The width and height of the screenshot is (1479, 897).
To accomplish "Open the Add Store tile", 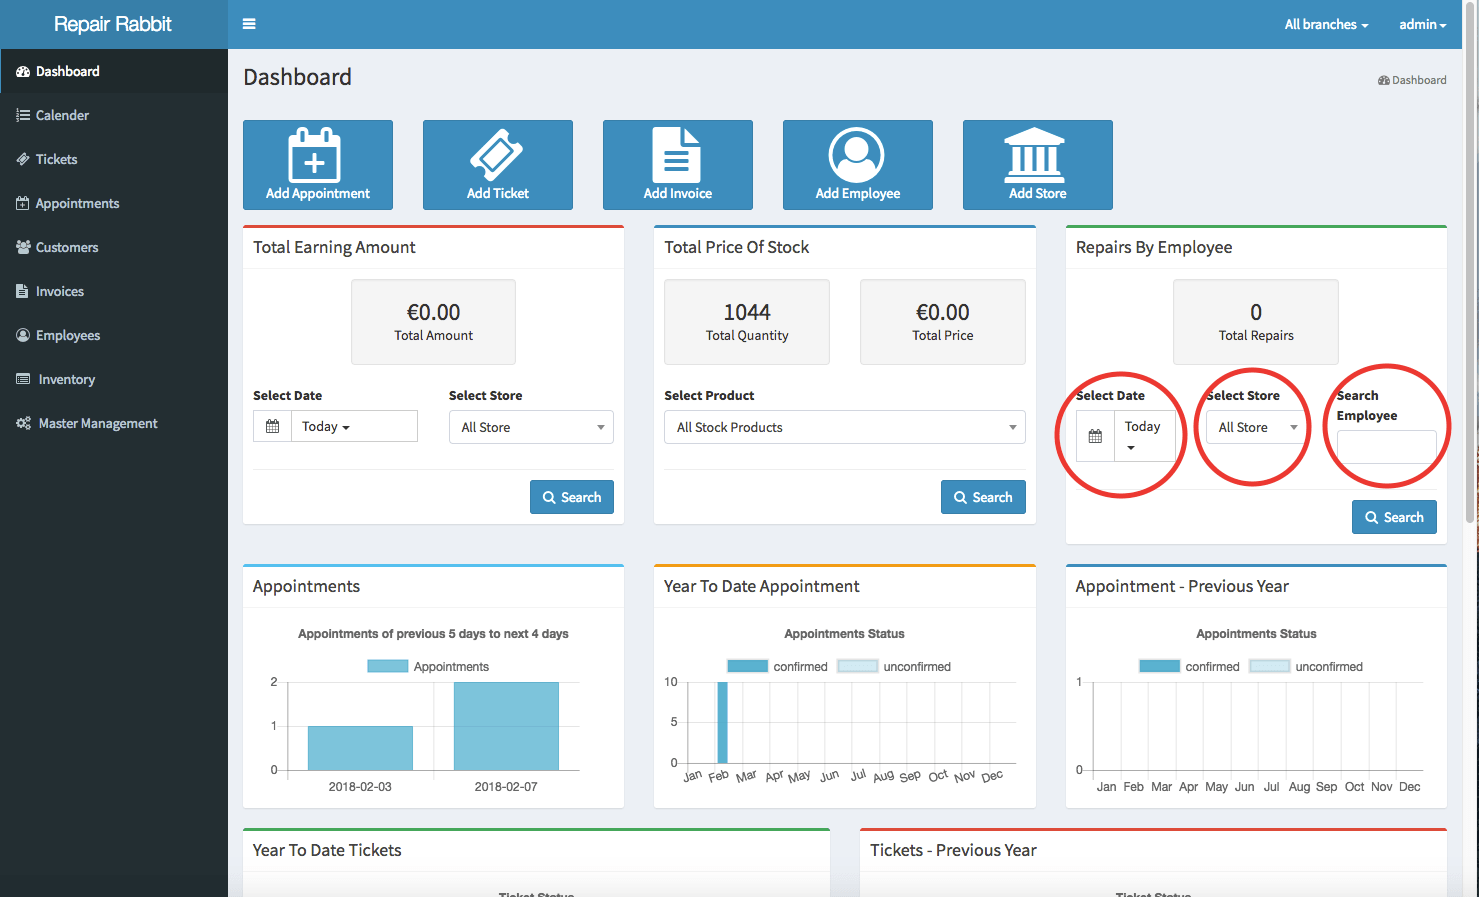I will point(1038,165).
